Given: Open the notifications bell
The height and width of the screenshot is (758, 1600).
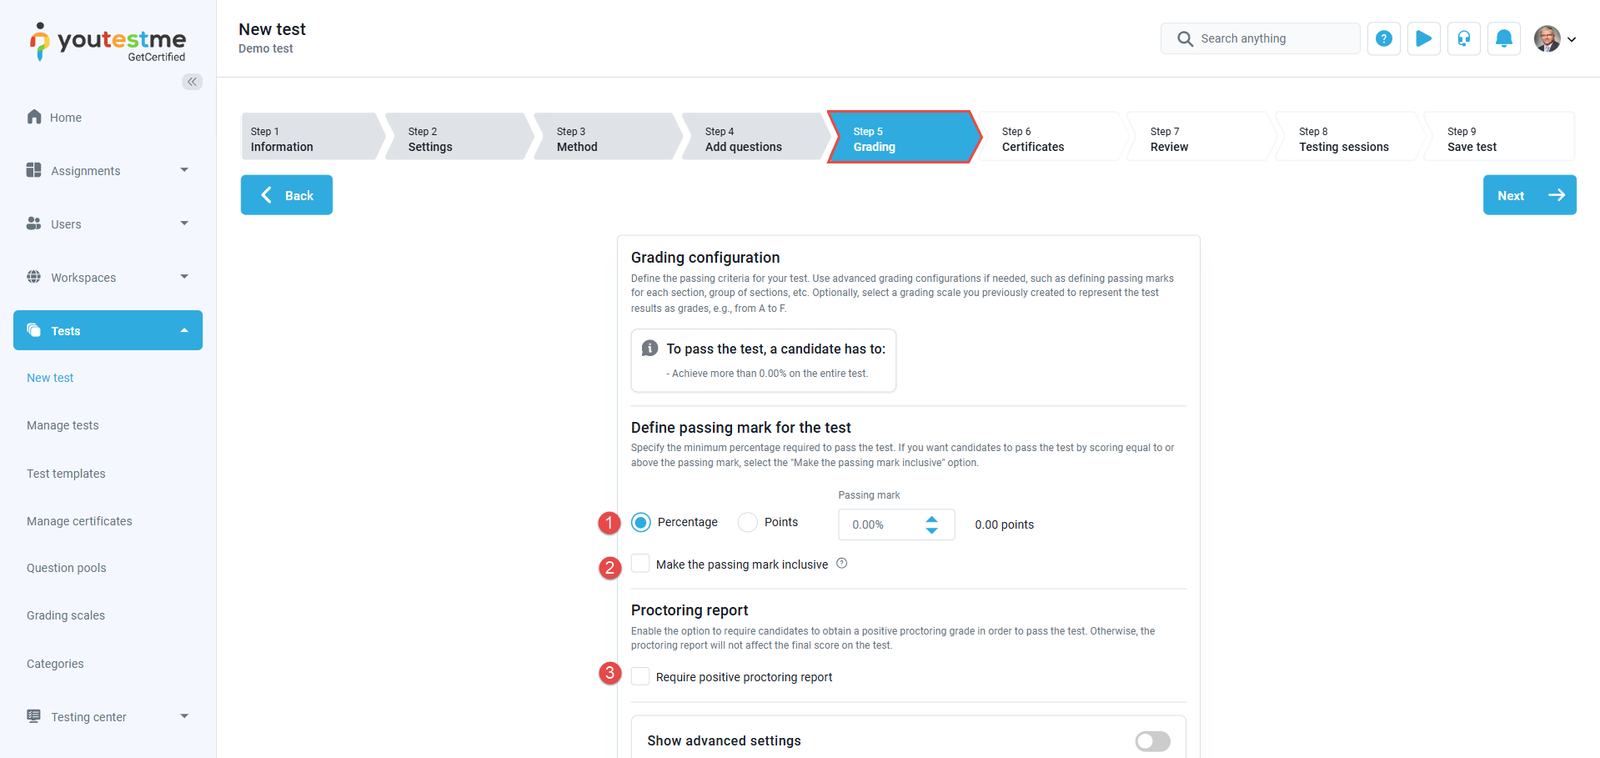Looking at the screenshot, I should pos(1503,39).
